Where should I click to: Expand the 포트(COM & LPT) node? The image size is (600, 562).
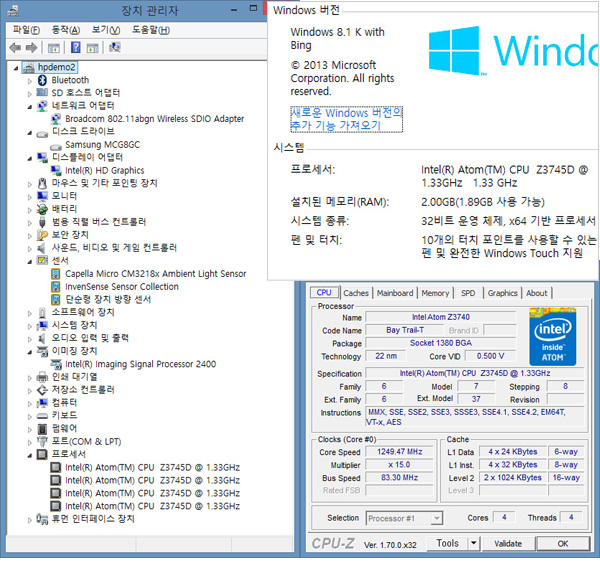click(x=30, y=443)
